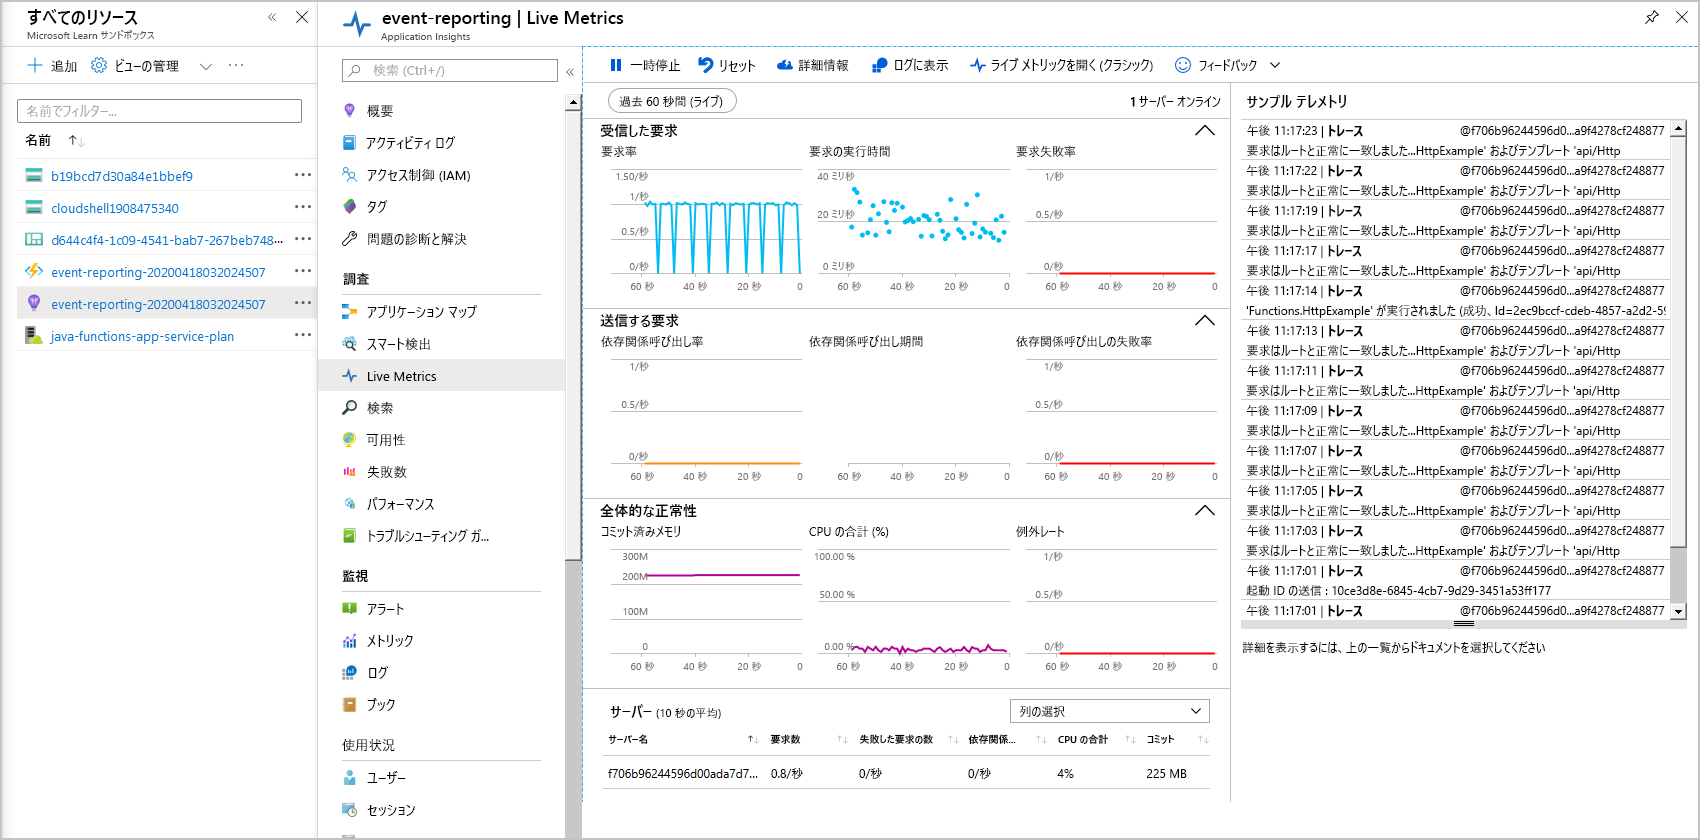1700x840 pixels.
Task: Expand the フィードバック dropdown chevron
Action: point(1275,65)
